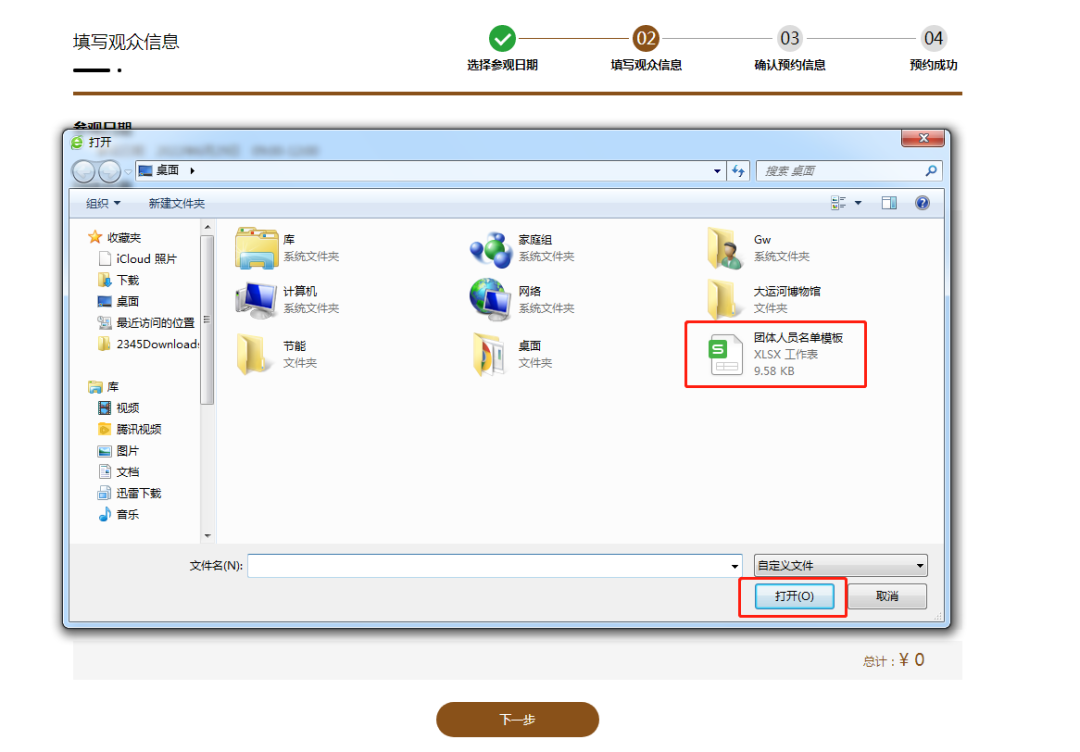
Task: Open the 文件名 history dropdown
Action: click(735, 566)
